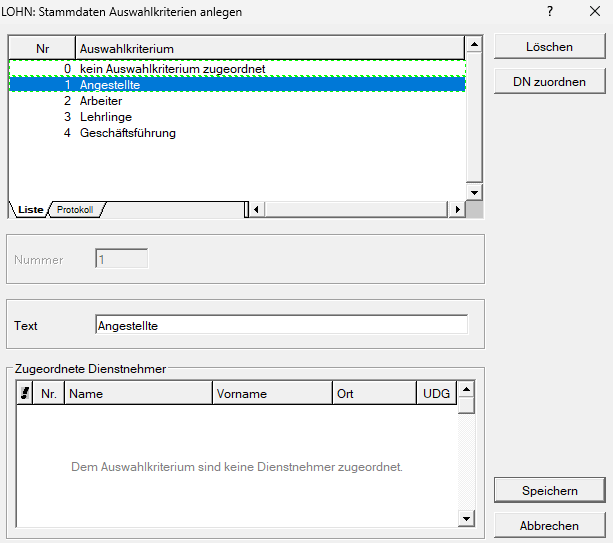Click the Auswahlkriterium column header
This screenshot has width=613, height=543.
(268, 48)
